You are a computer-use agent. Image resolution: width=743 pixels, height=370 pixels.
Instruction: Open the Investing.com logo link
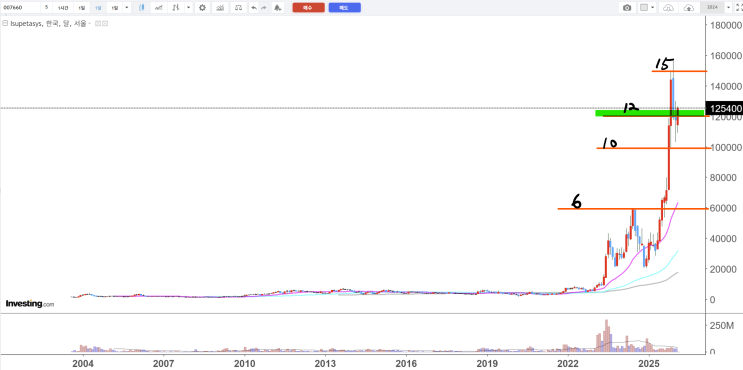(30, 304)
